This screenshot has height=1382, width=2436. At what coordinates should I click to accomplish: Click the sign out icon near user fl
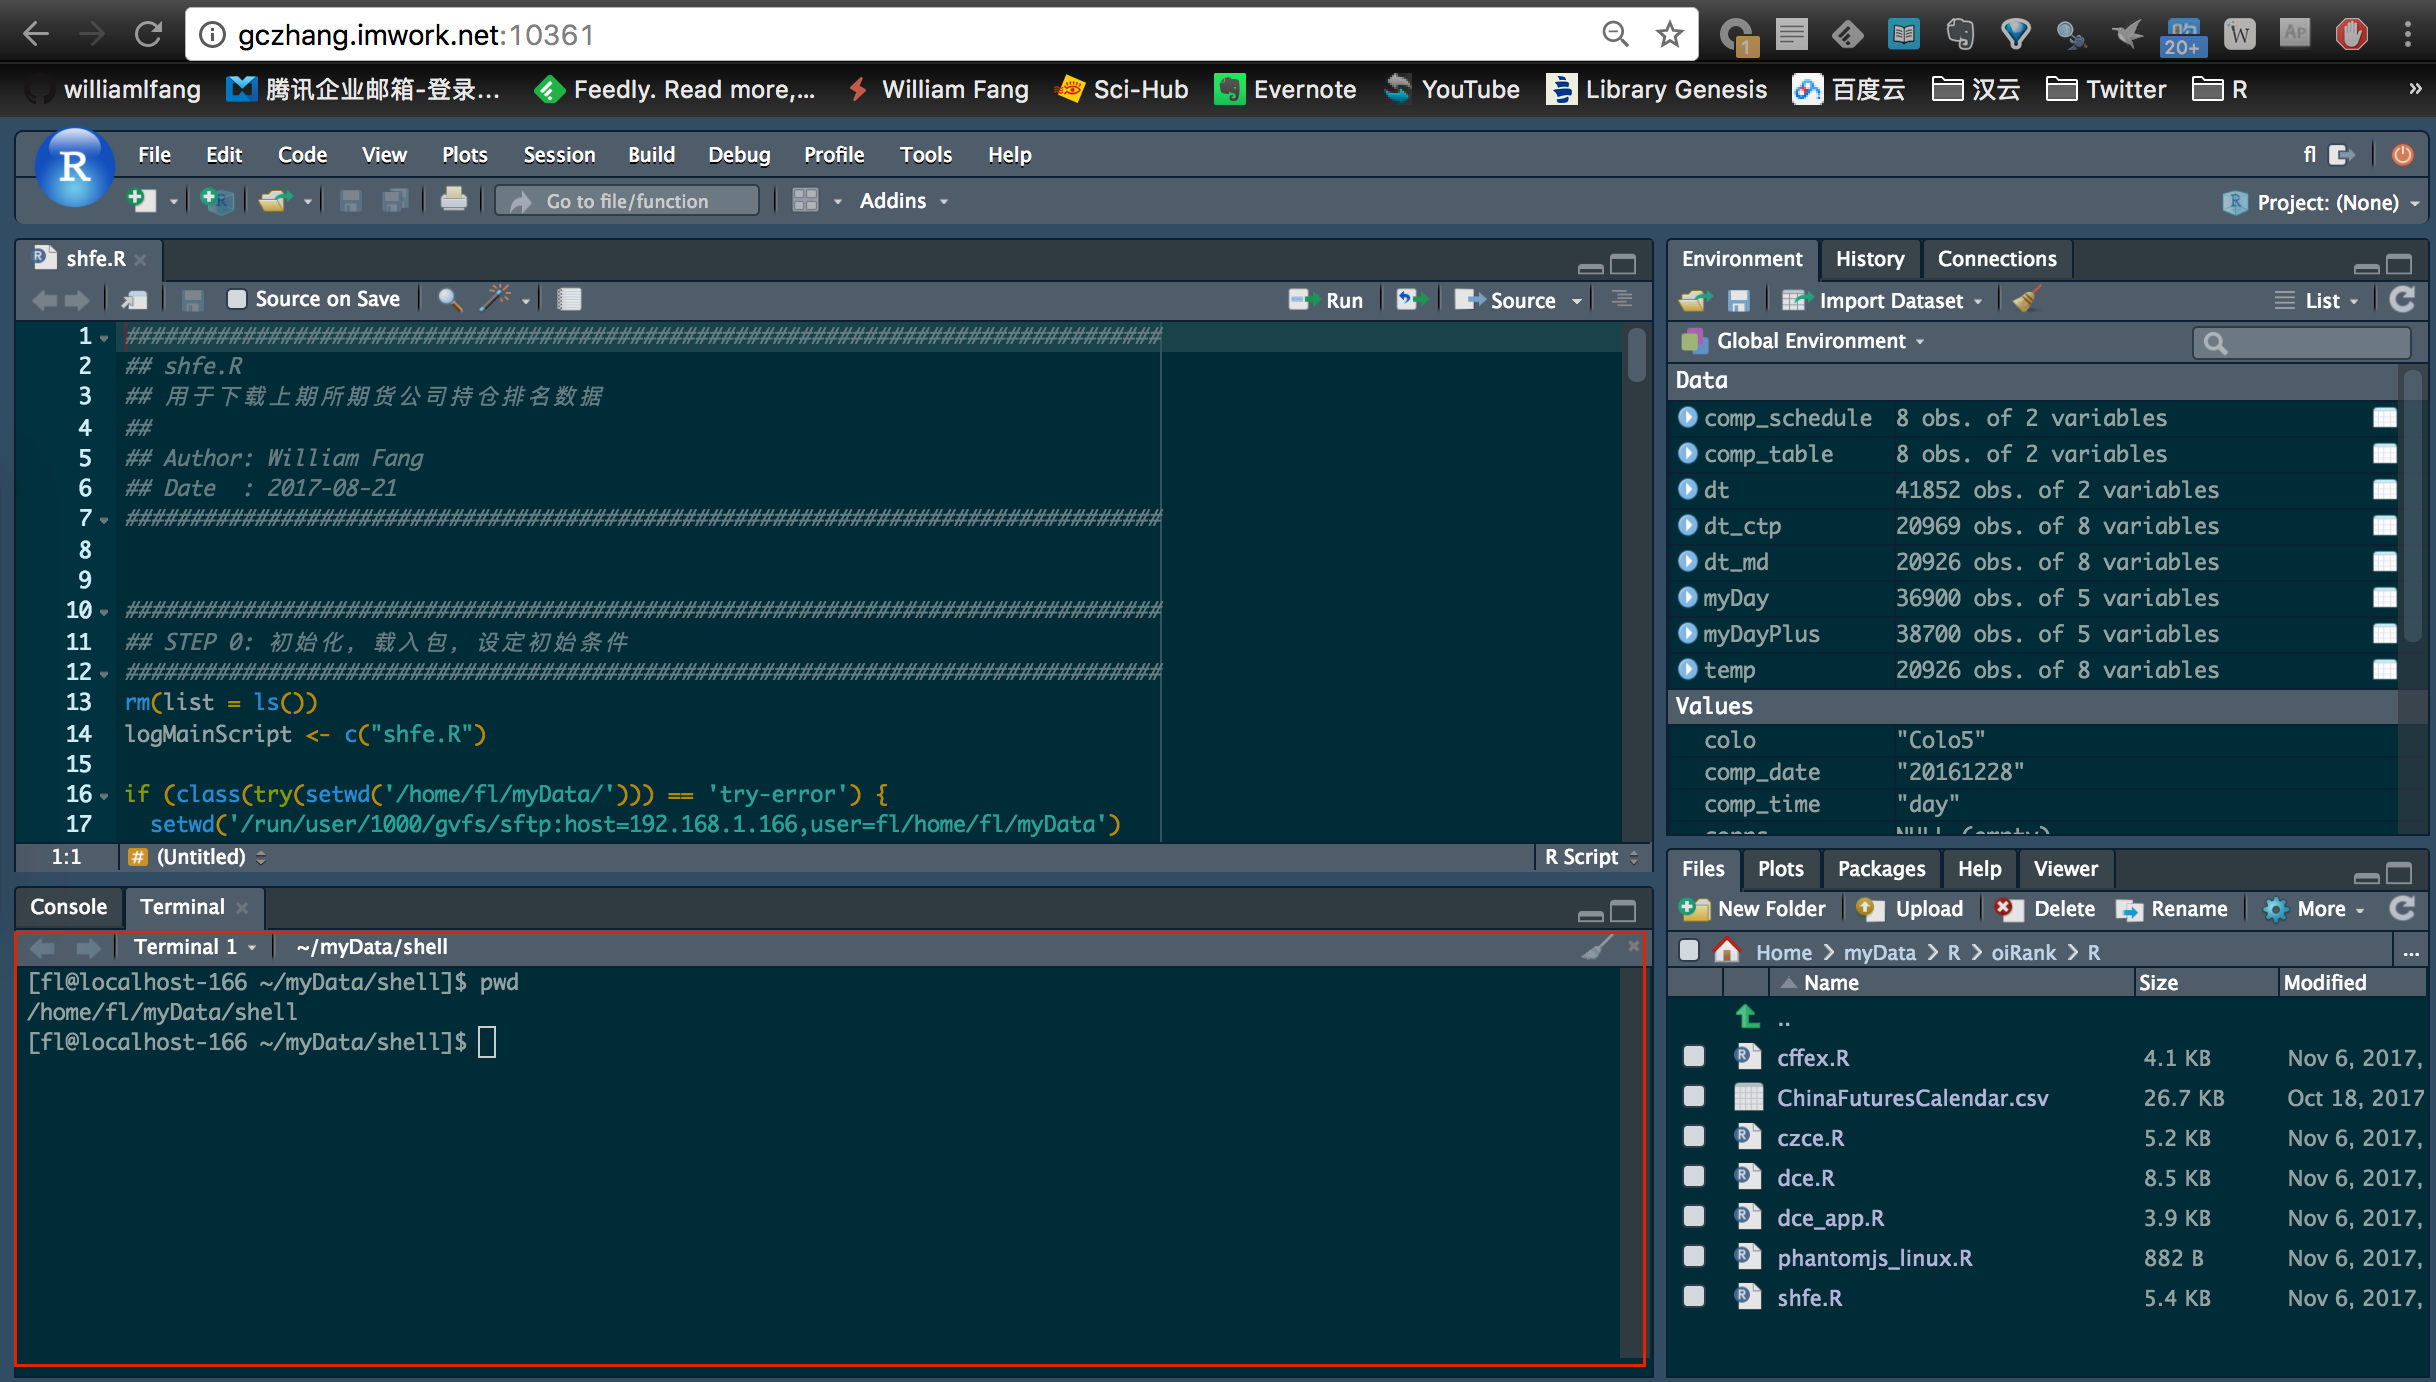tap(2341, 155)
